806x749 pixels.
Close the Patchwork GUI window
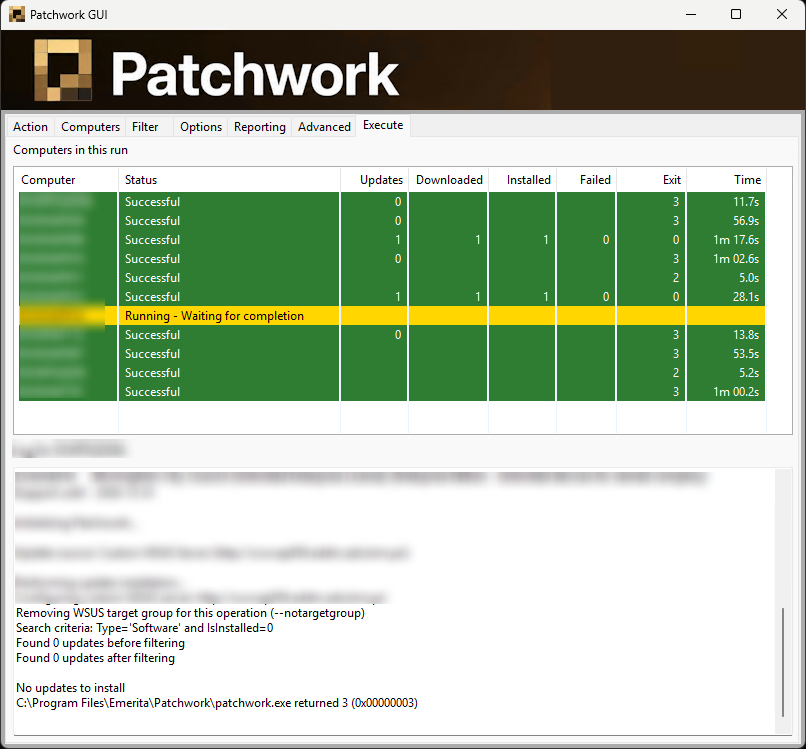click(781, 14)
